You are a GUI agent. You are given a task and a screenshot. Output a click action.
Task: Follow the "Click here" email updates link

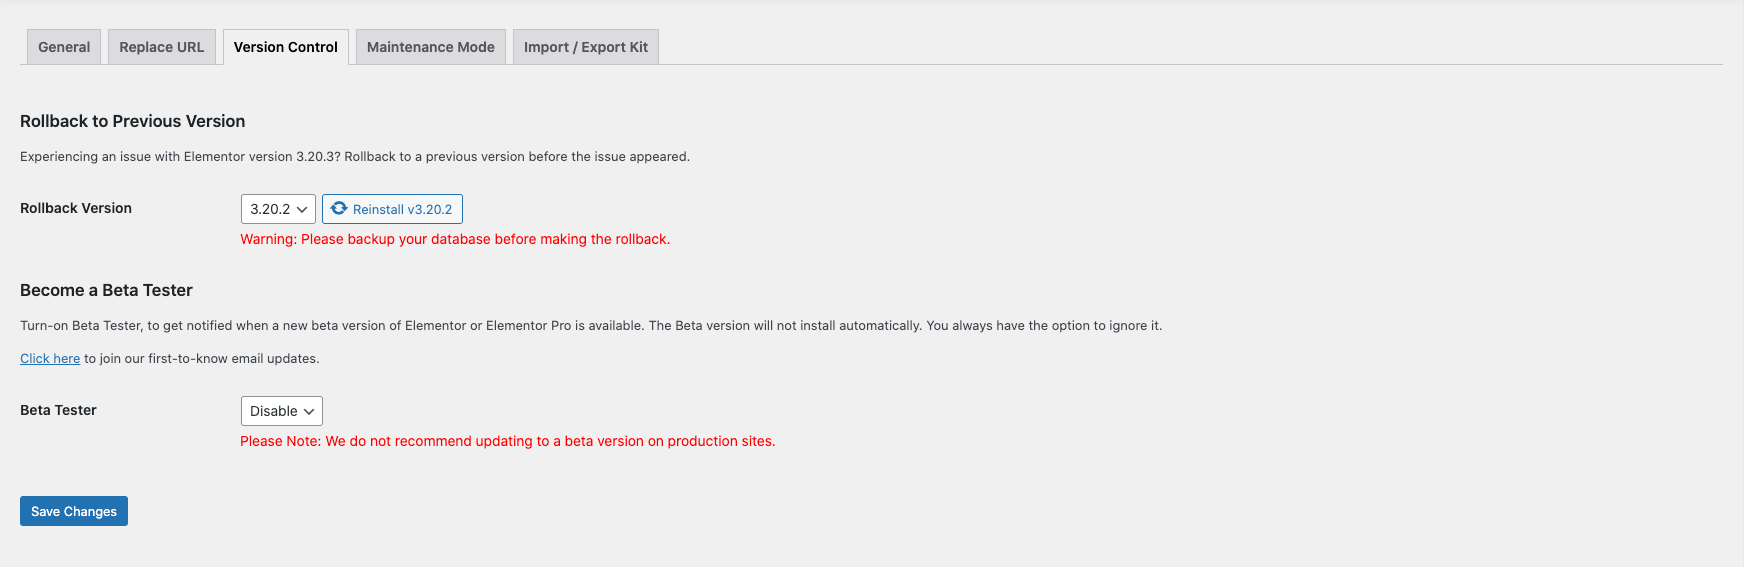tap(50, 358)
